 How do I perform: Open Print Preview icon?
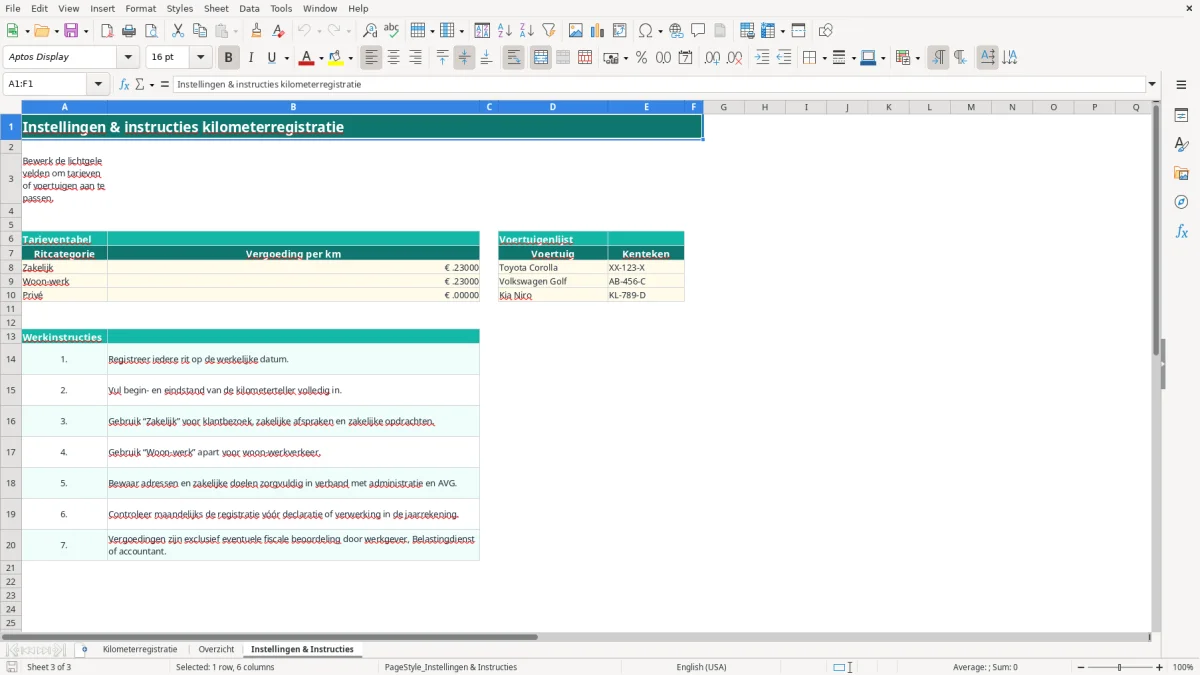pos(151,31)
